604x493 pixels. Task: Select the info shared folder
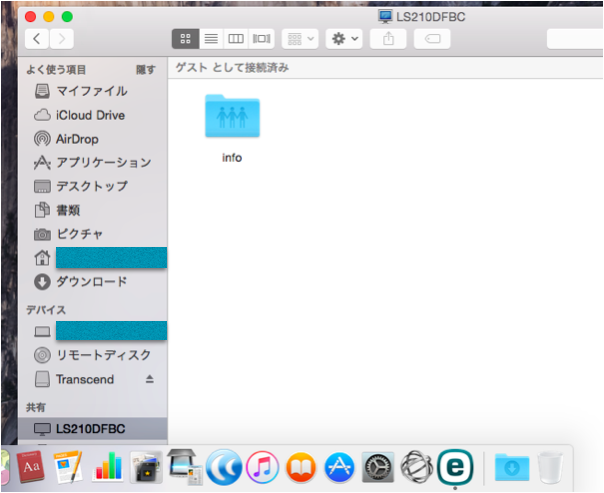[232, 116]
